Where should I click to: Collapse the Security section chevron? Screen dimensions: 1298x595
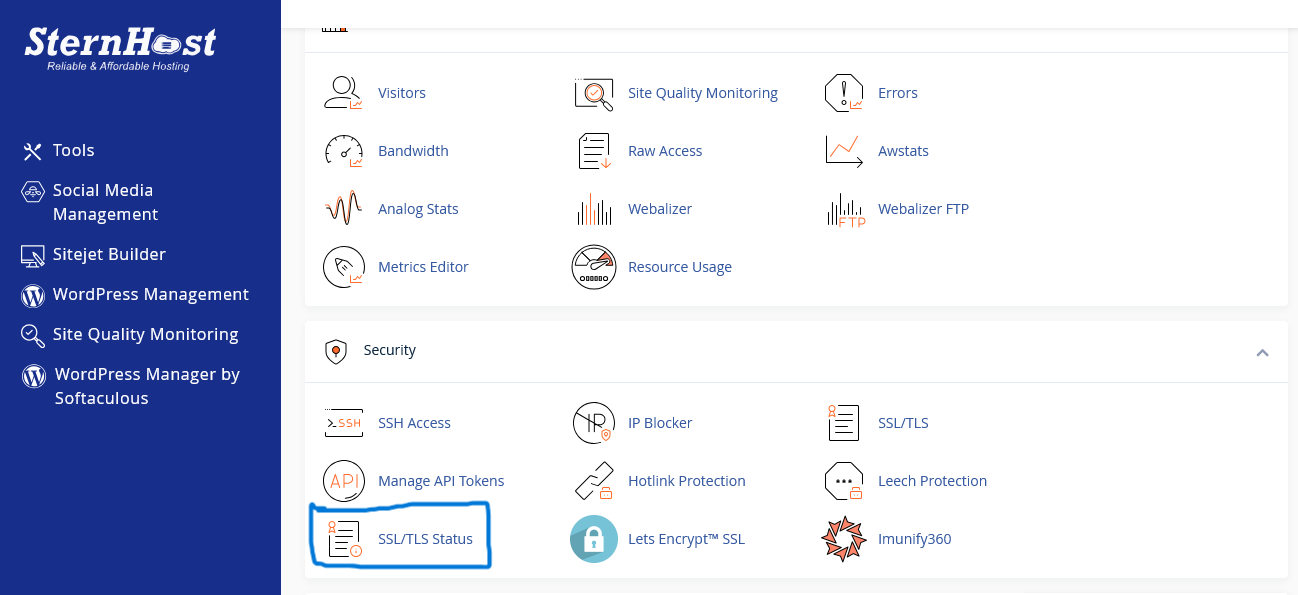coord(1262,352)
